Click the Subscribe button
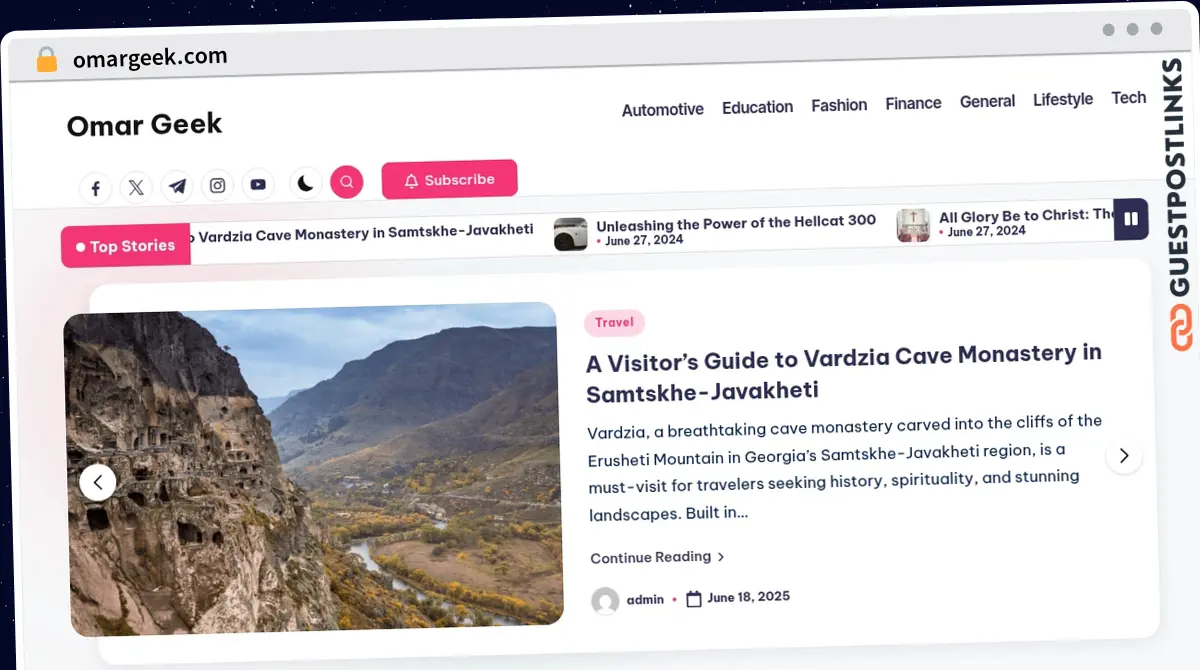1200x670 pixels. [x=450, y=180]
